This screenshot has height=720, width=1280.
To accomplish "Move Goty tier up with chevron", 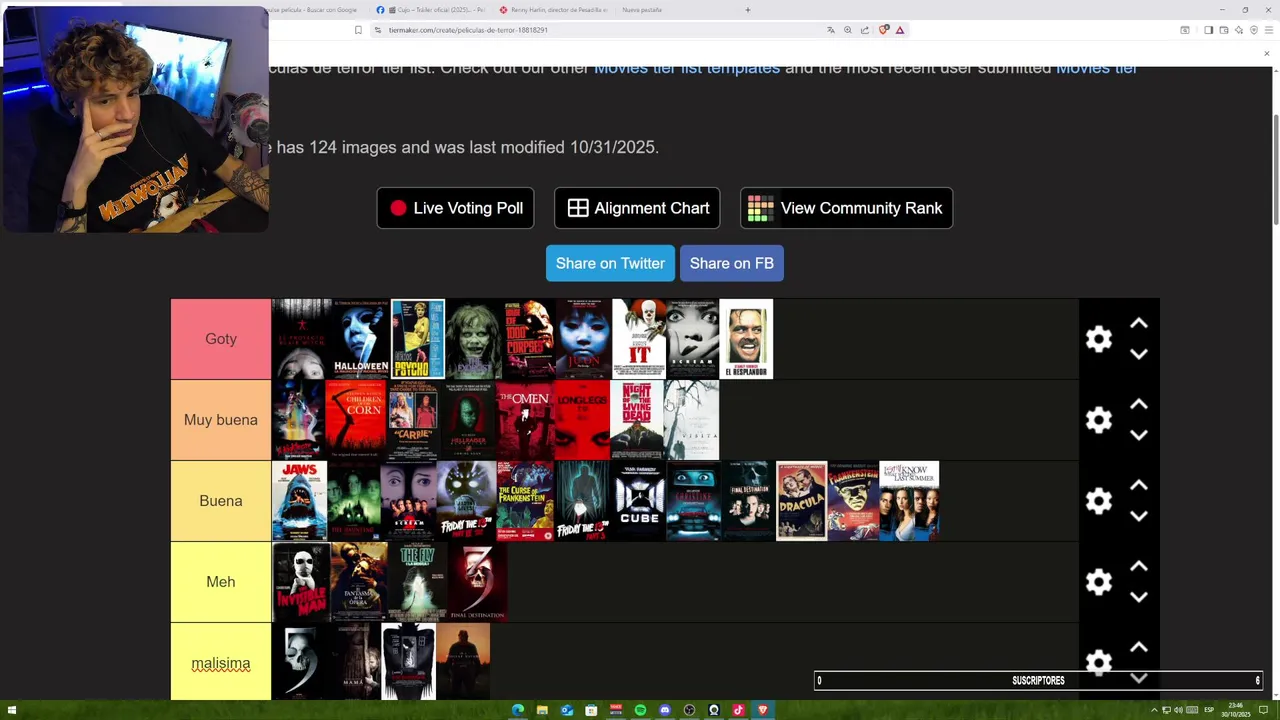I will coord(1138,324).
